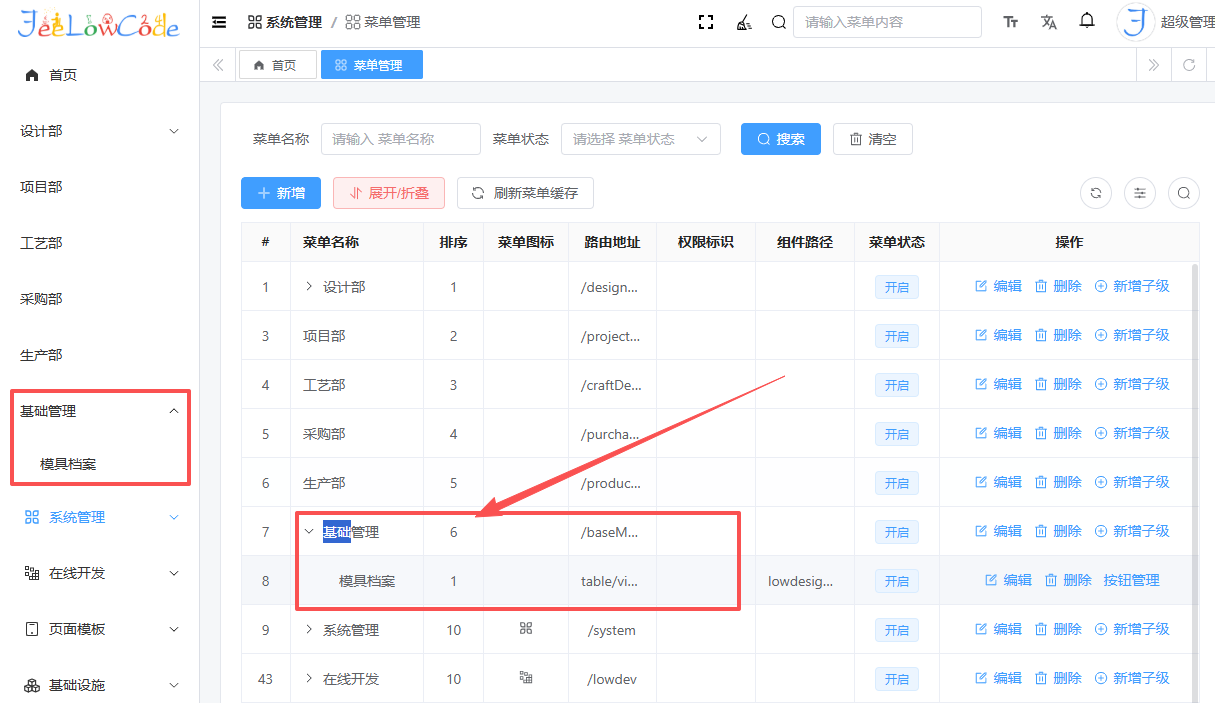Collapse the sidebar with the hamburger icon
Screen dimensions: 1215x703
tap(219, 22)
